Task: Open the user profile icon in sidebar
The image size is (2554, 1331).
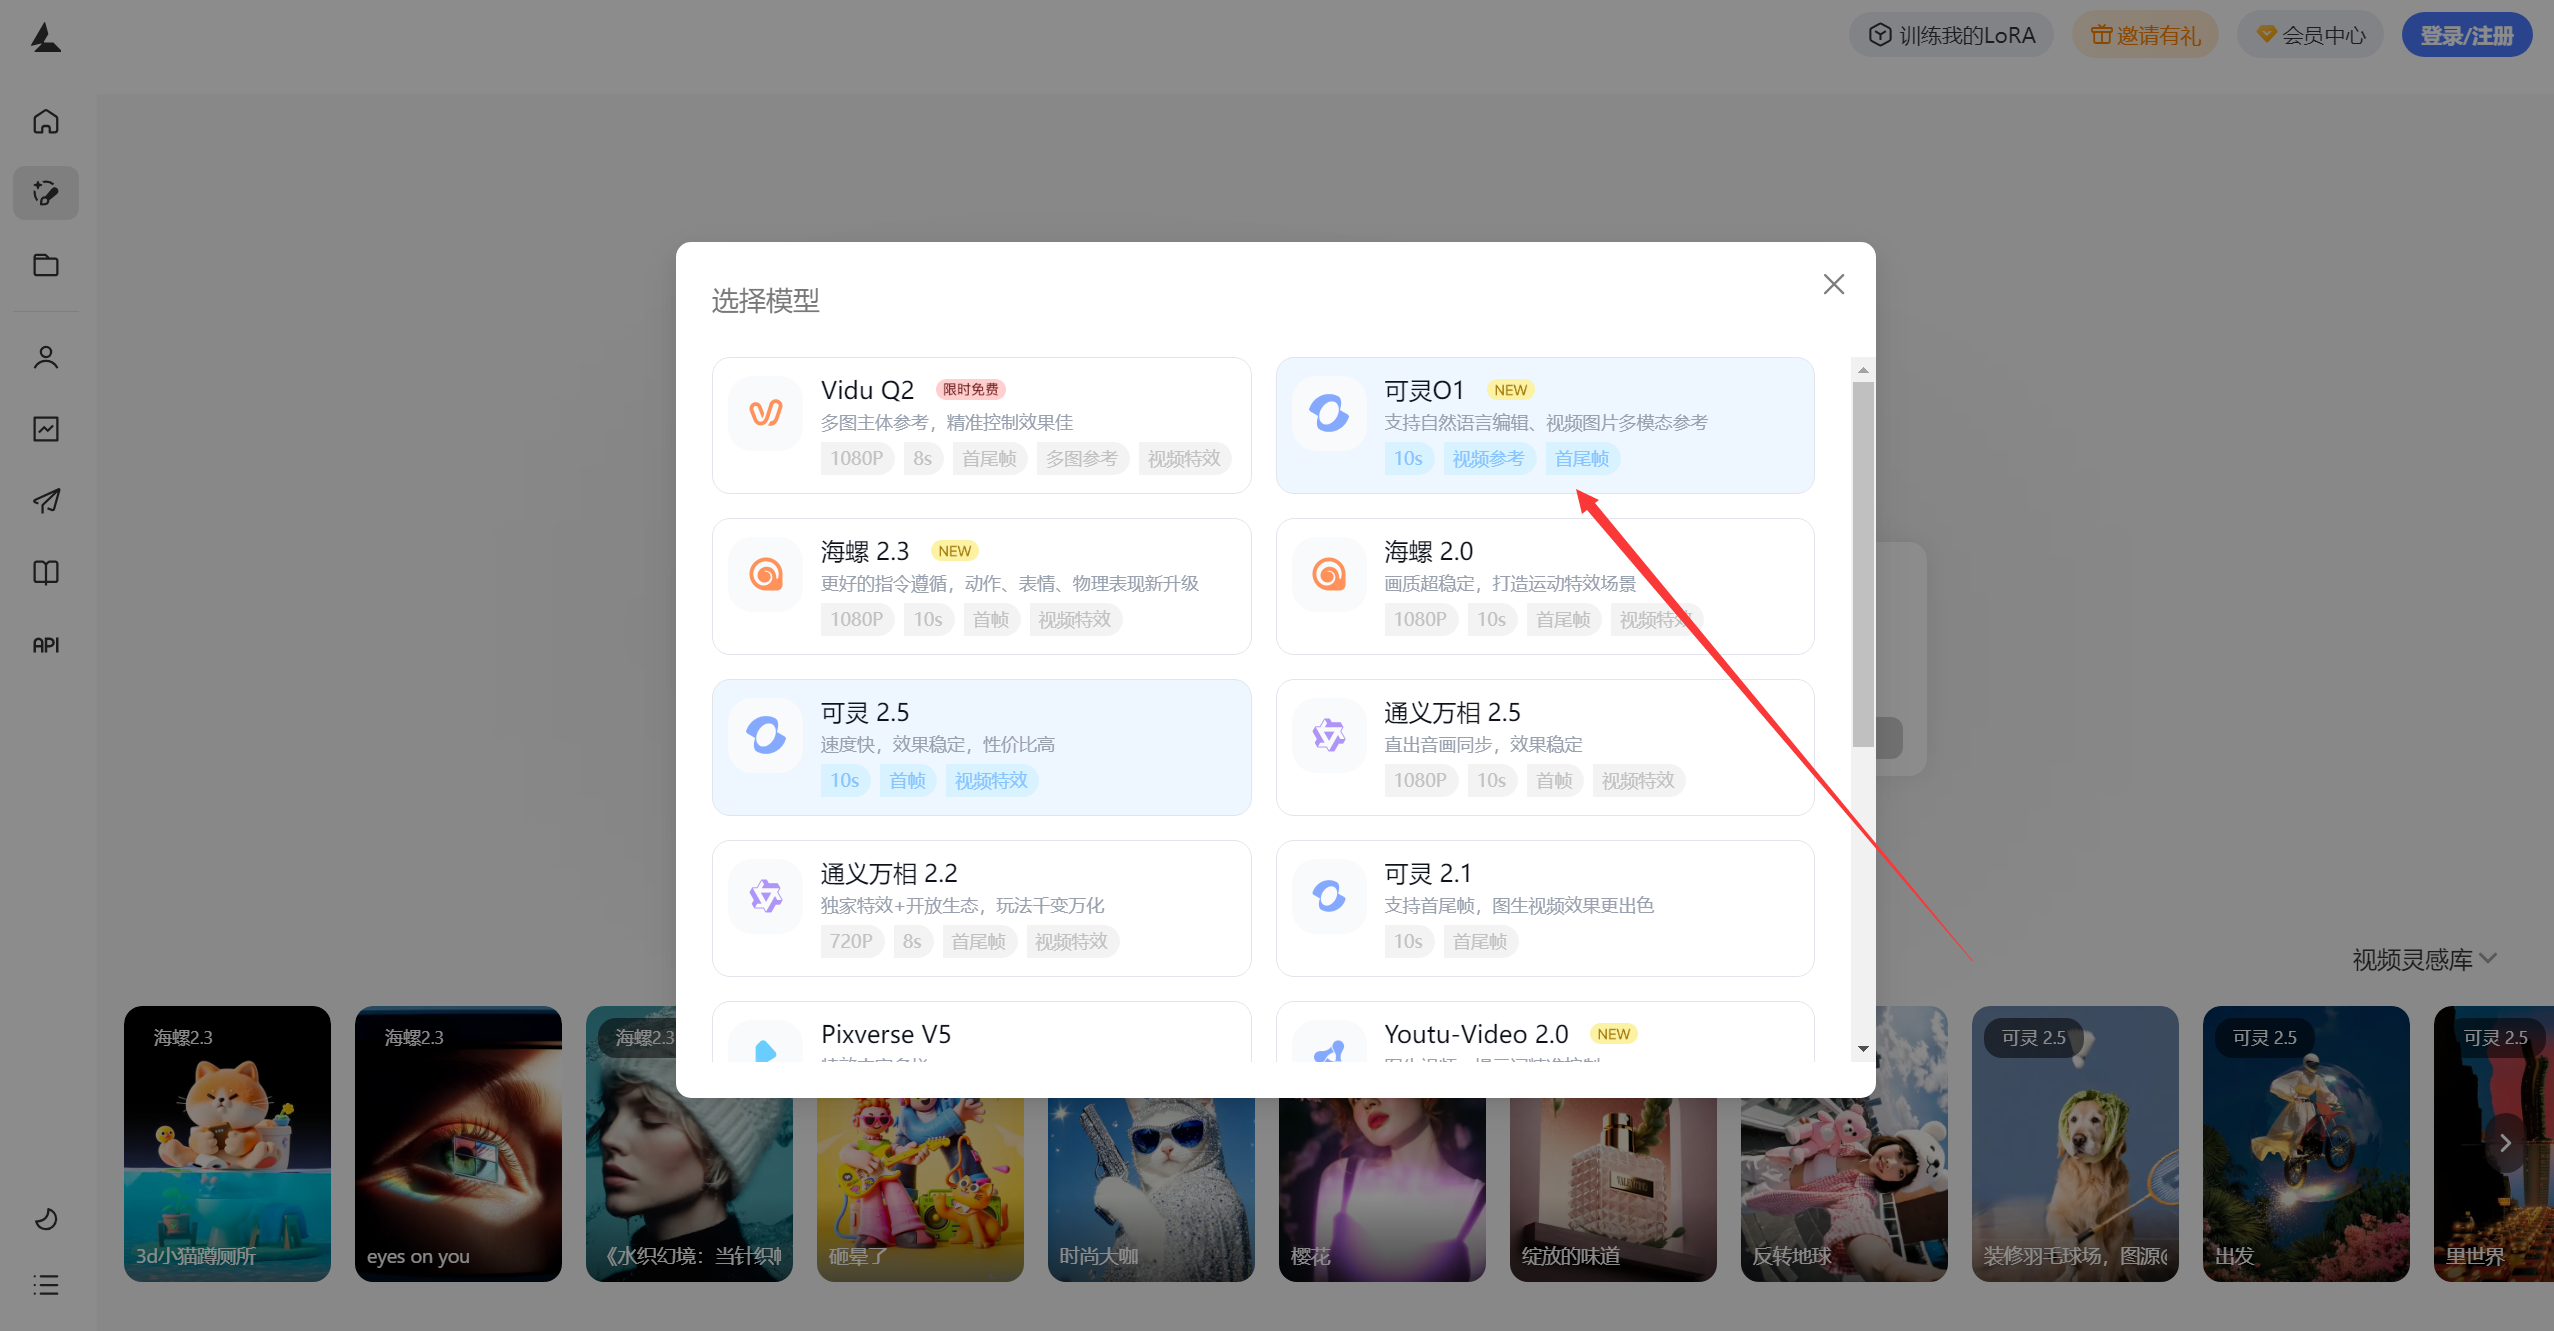Action: [45, 356]
